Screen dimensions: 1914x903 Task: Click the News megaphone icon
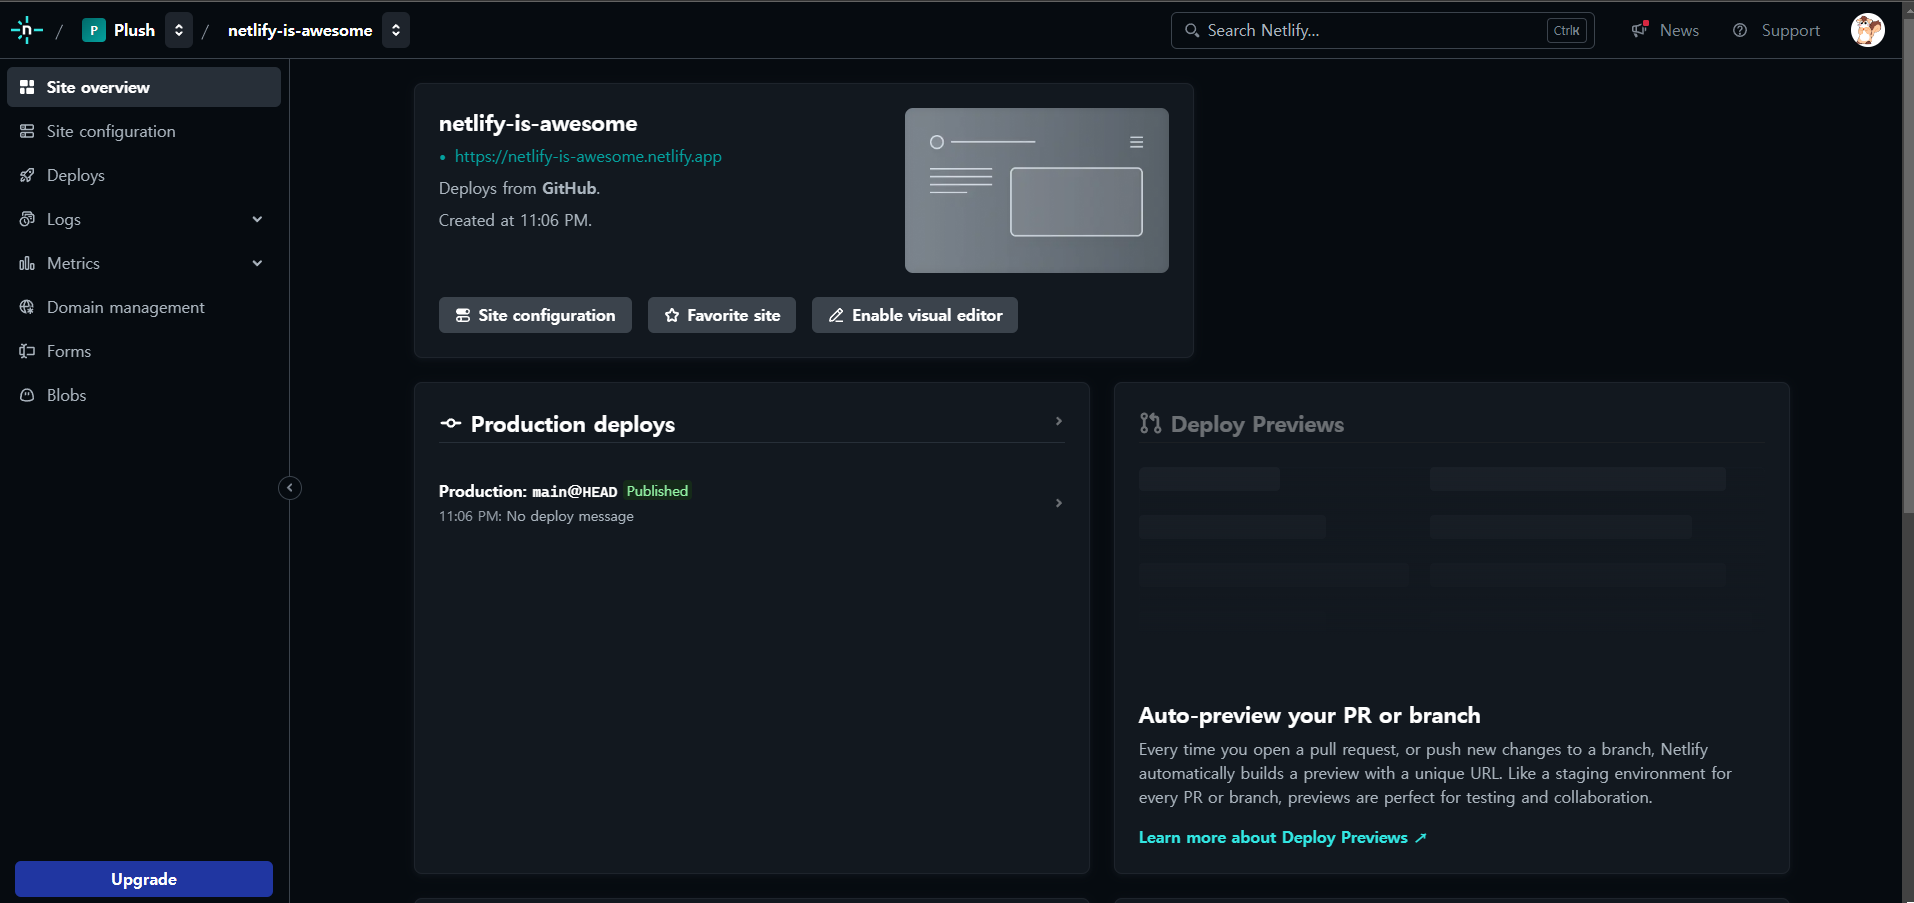tap(1640, 30)
